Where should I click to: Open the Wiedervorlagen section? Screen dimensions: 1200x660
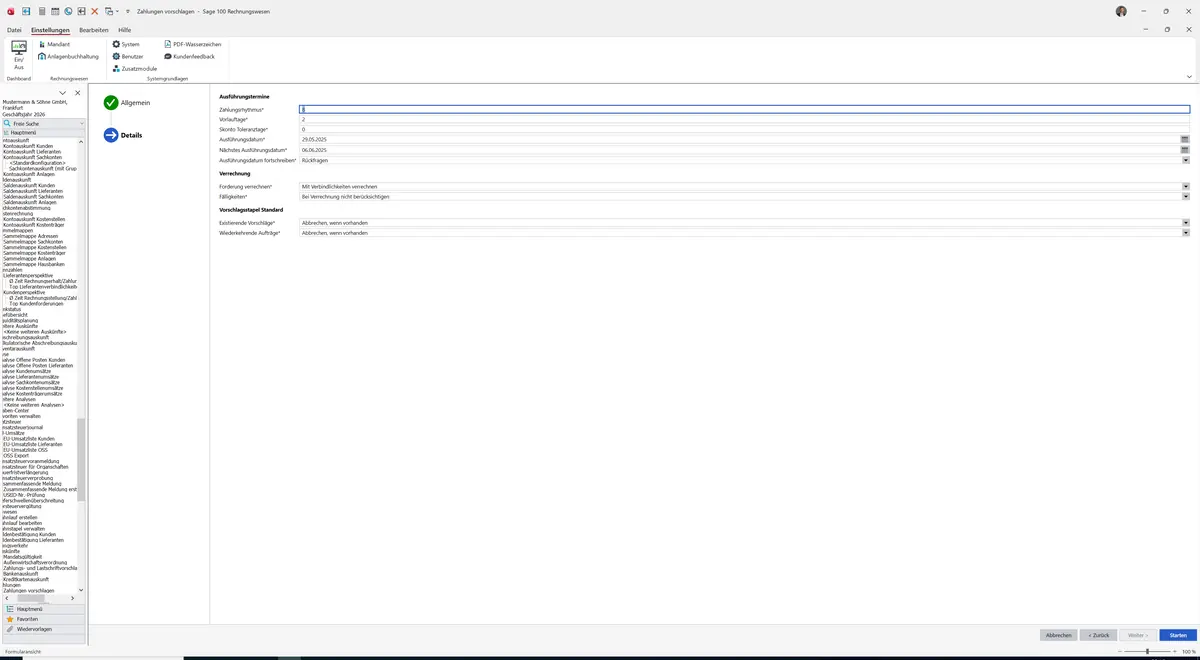click(43, 629)
